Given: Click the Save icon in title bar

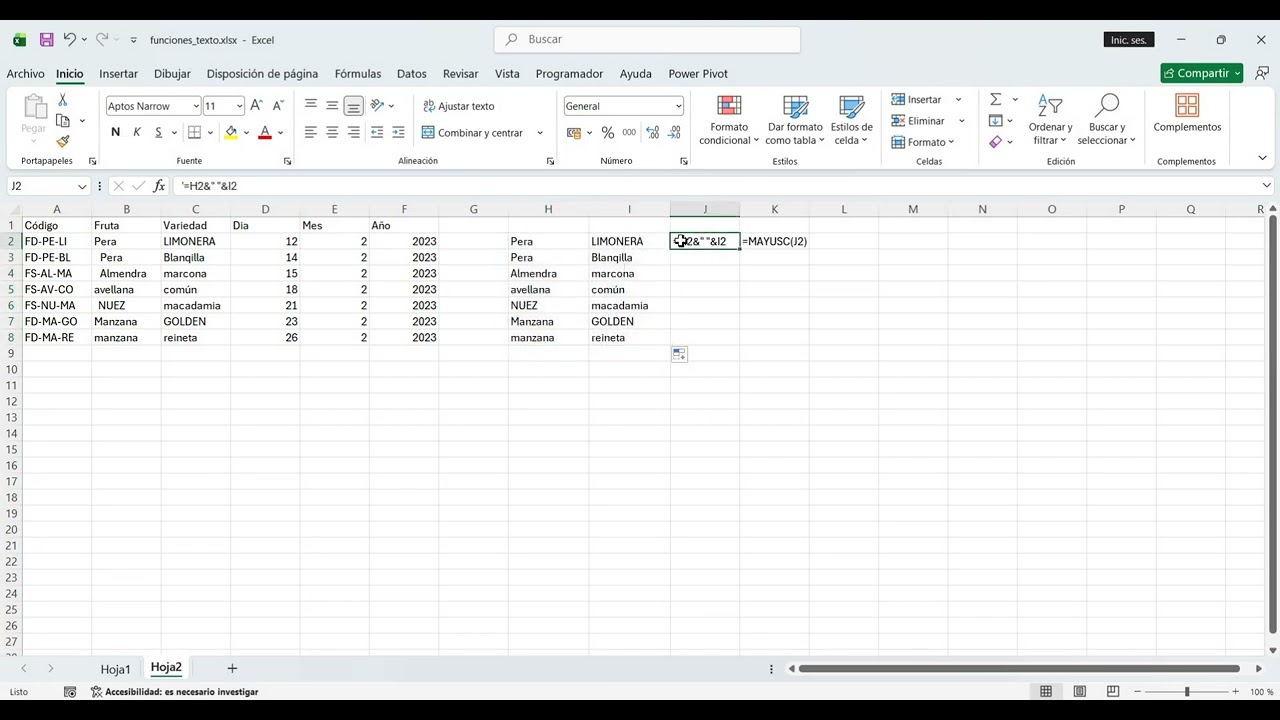Looking at the screenshot, I should click(x=46, y=40).
